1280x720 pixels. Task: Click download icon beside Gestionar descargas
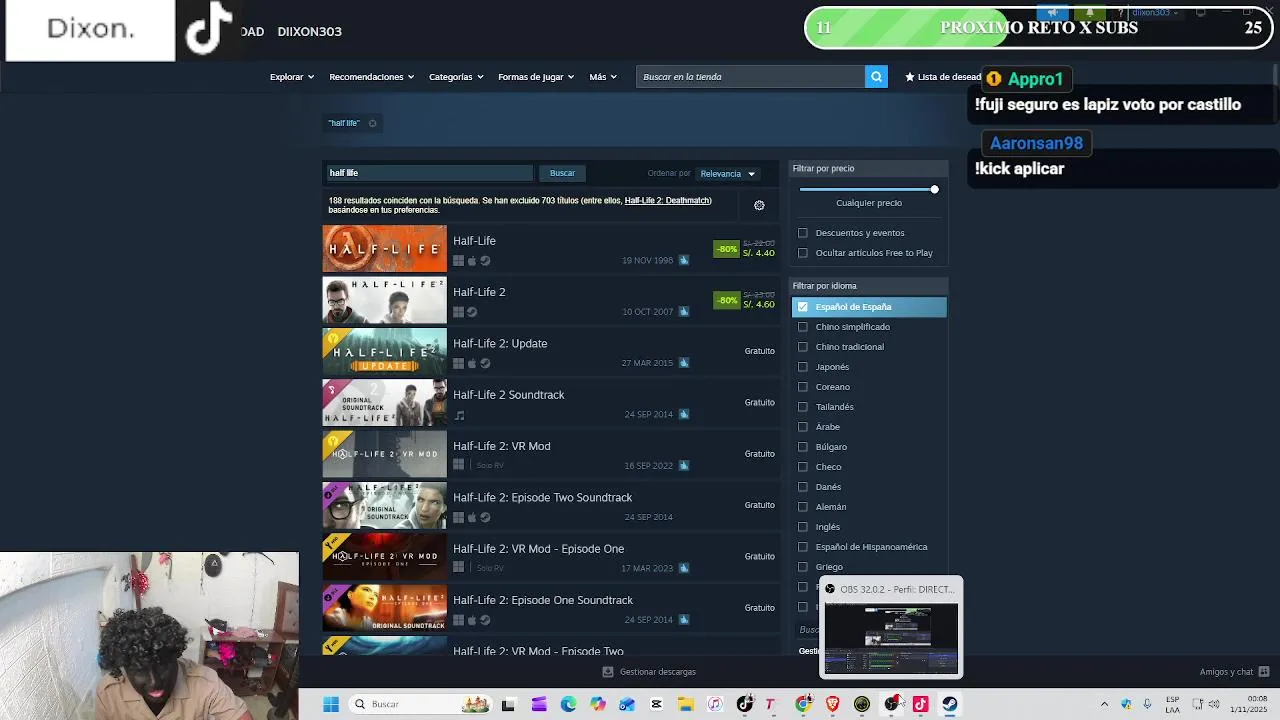pyautogui.click(x=608, y=672)
